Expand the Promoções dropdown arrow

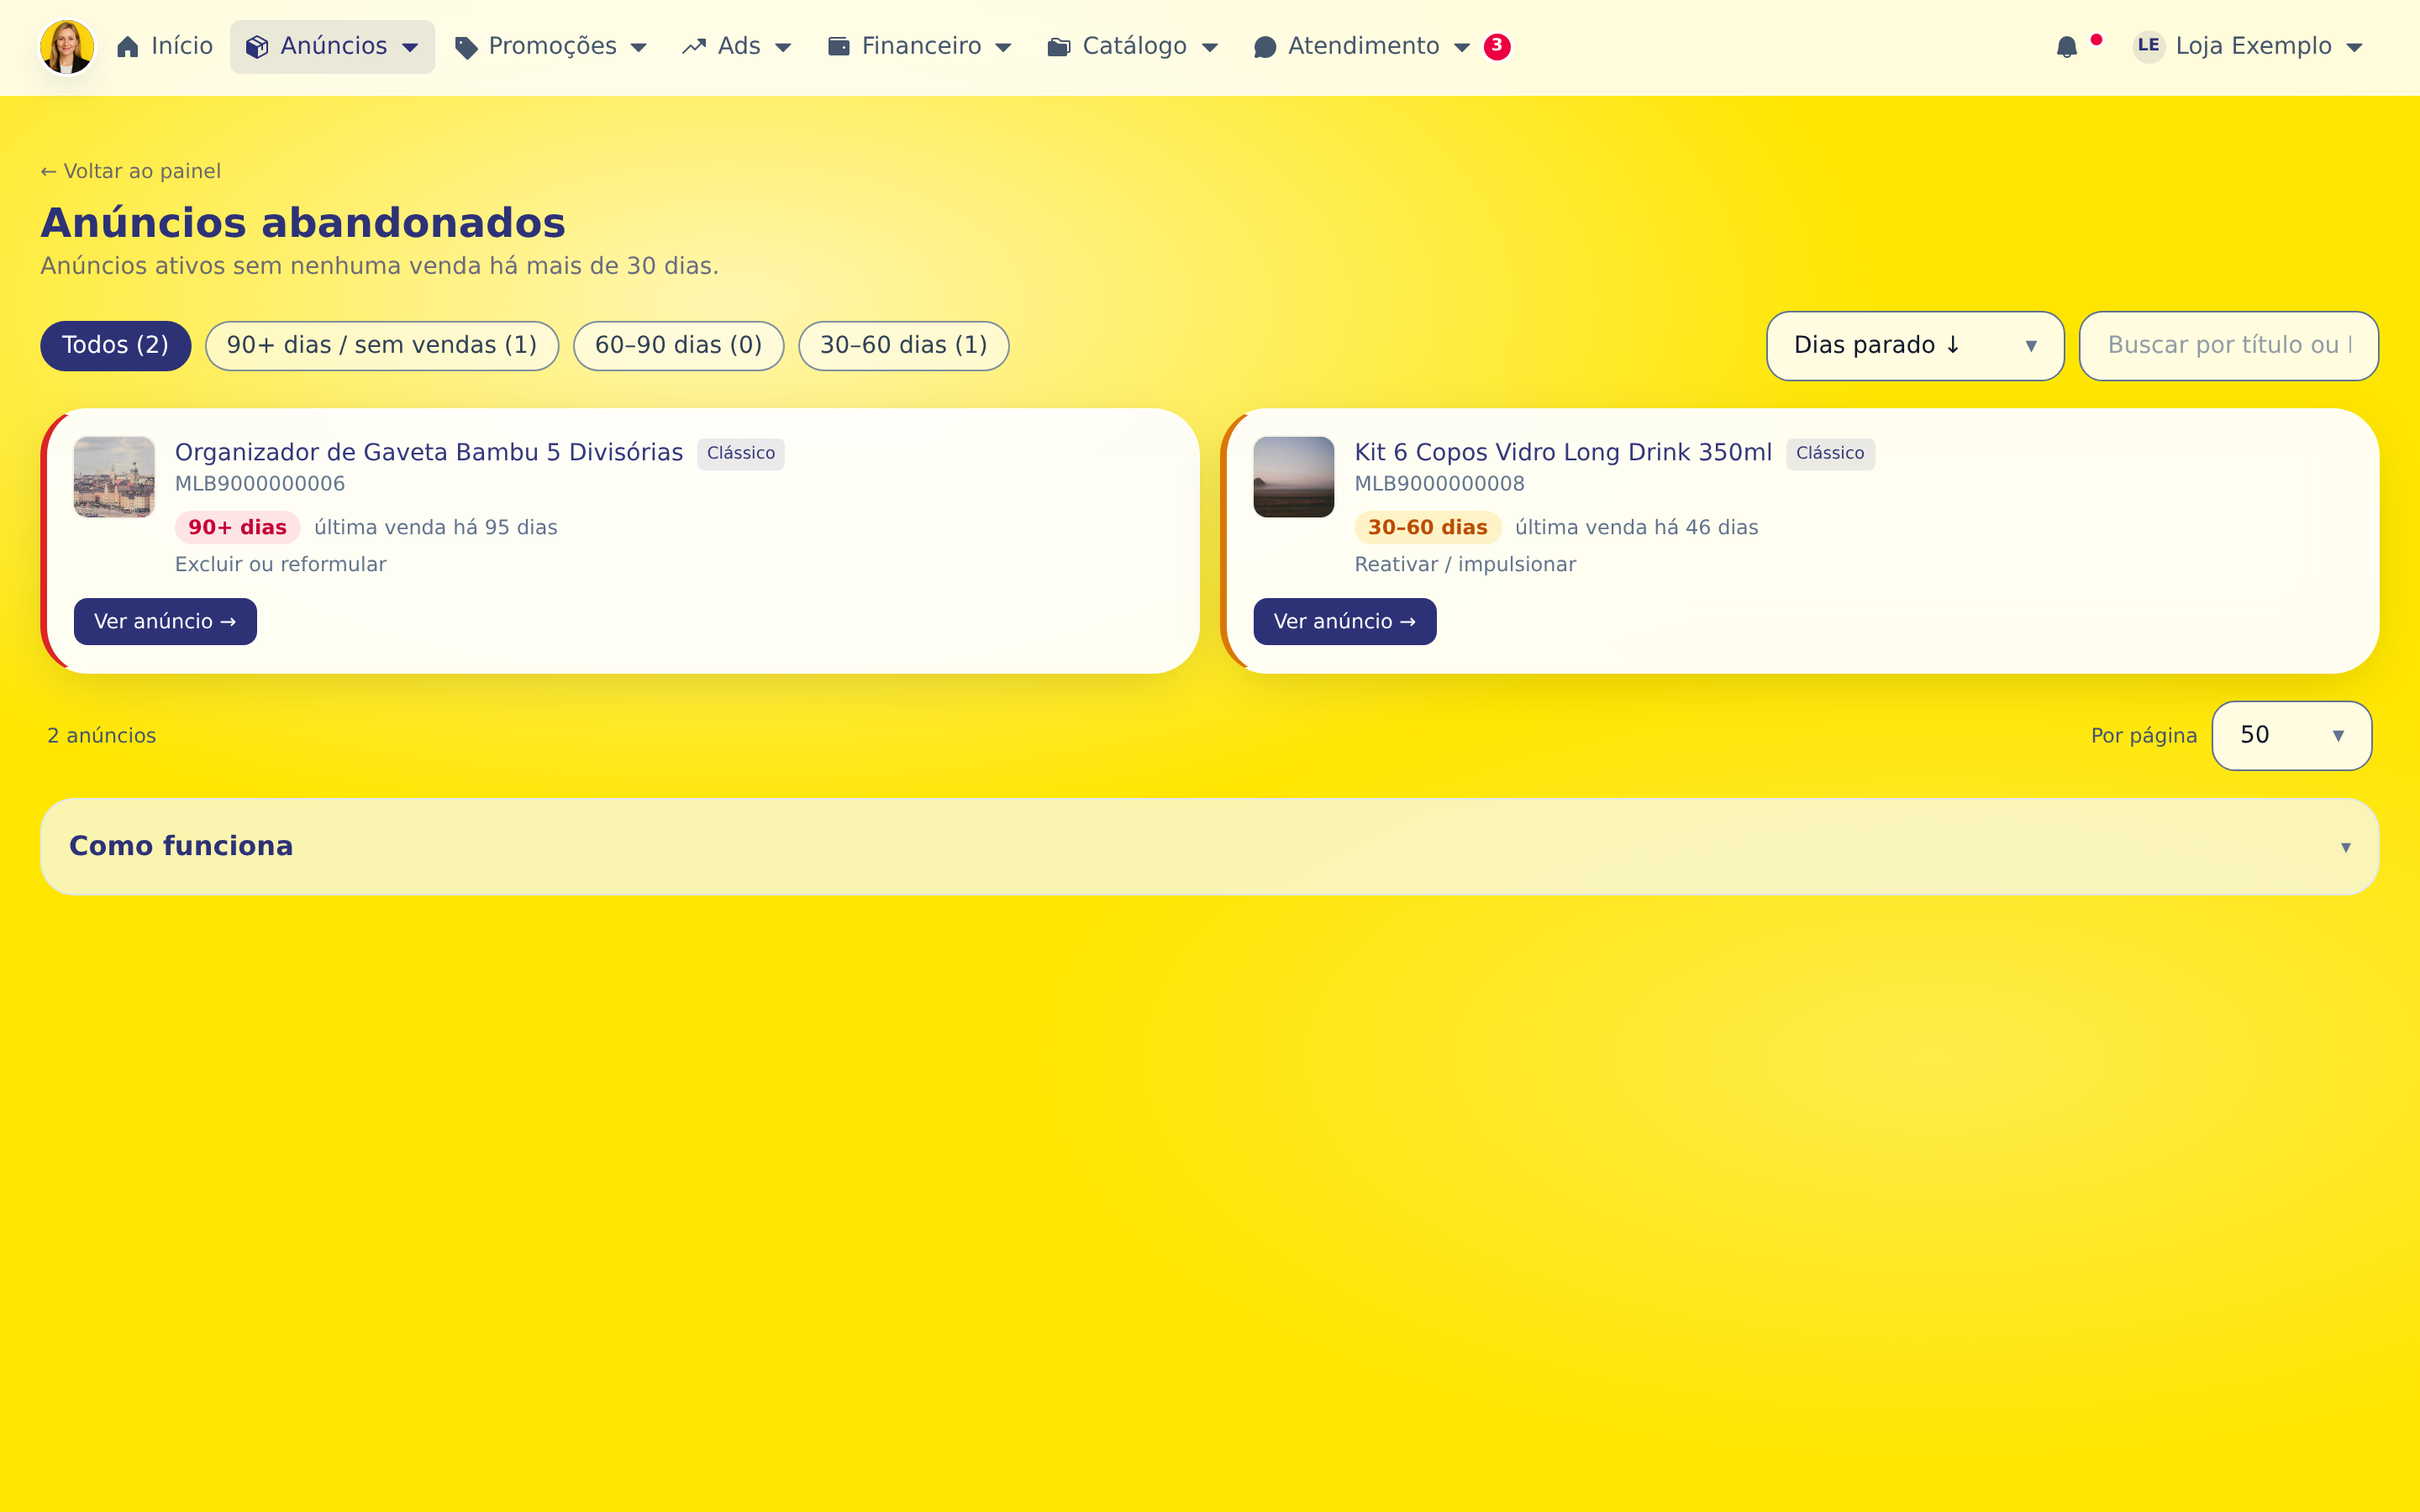click(x=639, y=47)
